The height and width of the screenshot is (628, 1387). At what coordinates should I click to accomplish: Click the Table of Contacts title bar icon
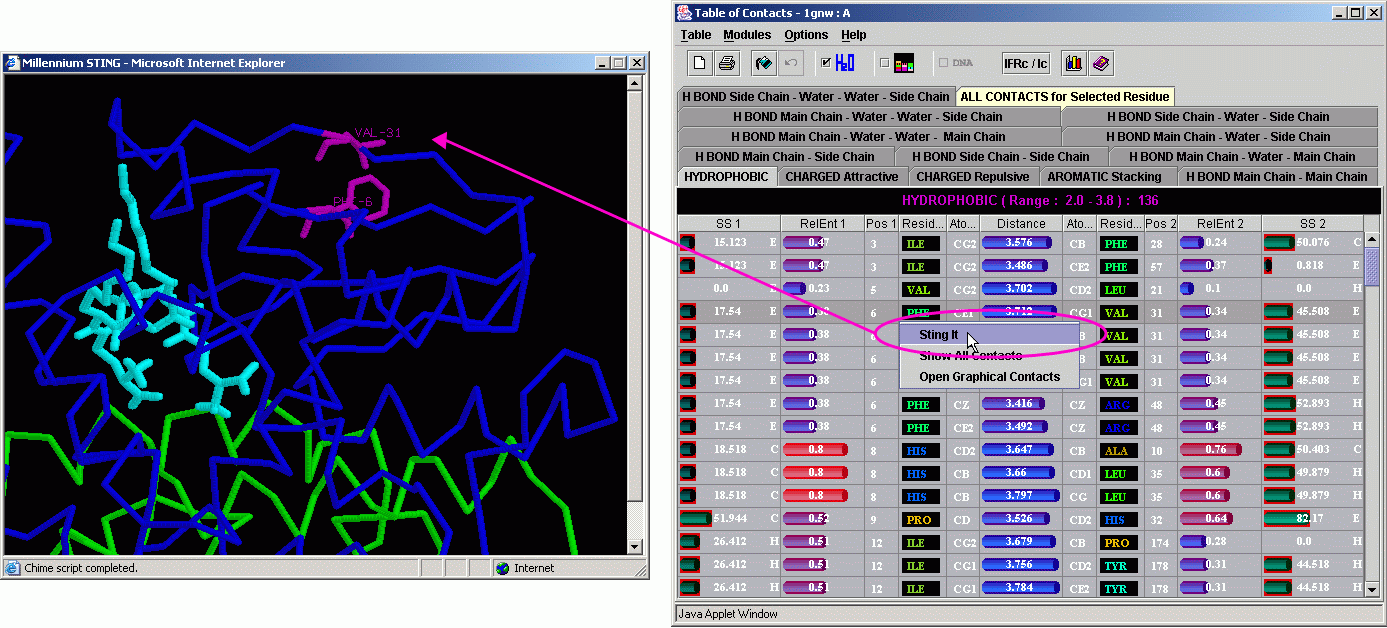685,13
